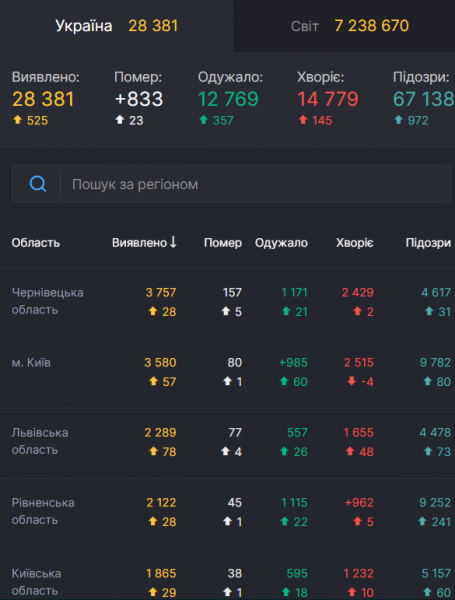Click the sort arrow next to Виявлено
Viewport: 455px width, 600px height.
pyautogui.click(x=173, y=242)
